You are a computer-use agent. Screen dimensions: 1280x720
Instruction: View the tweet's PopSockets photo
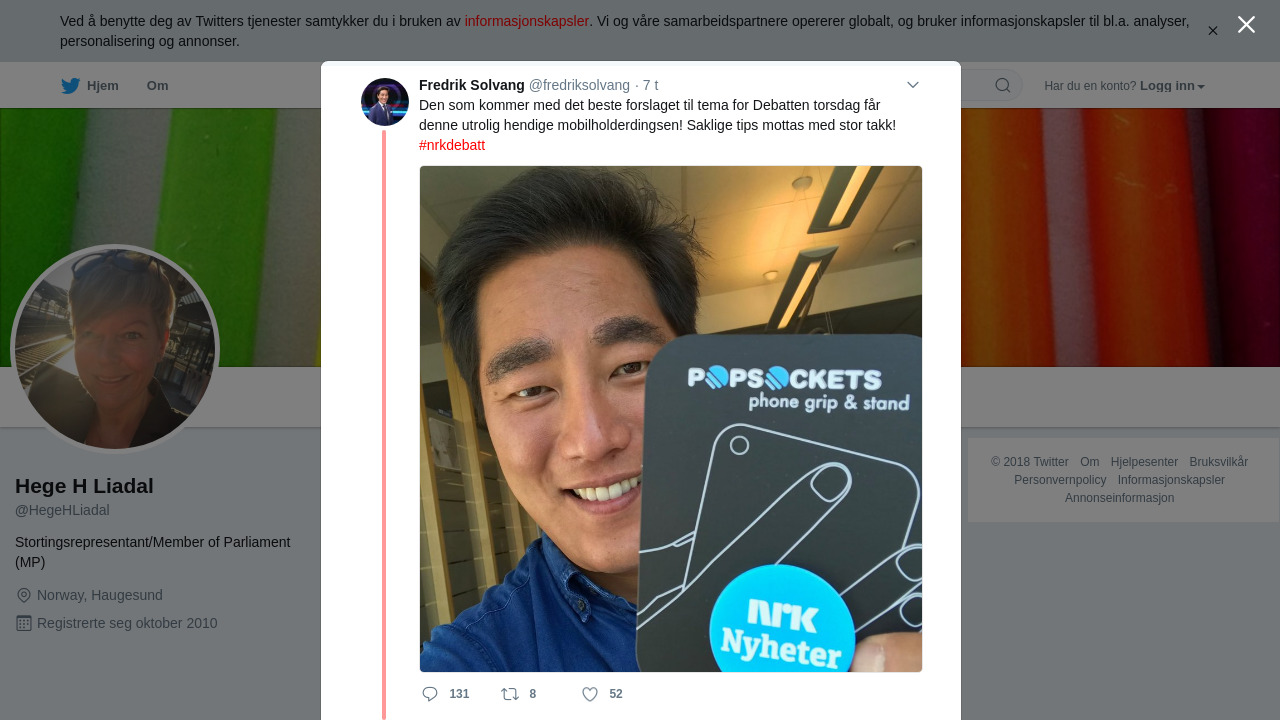[671, 419]
